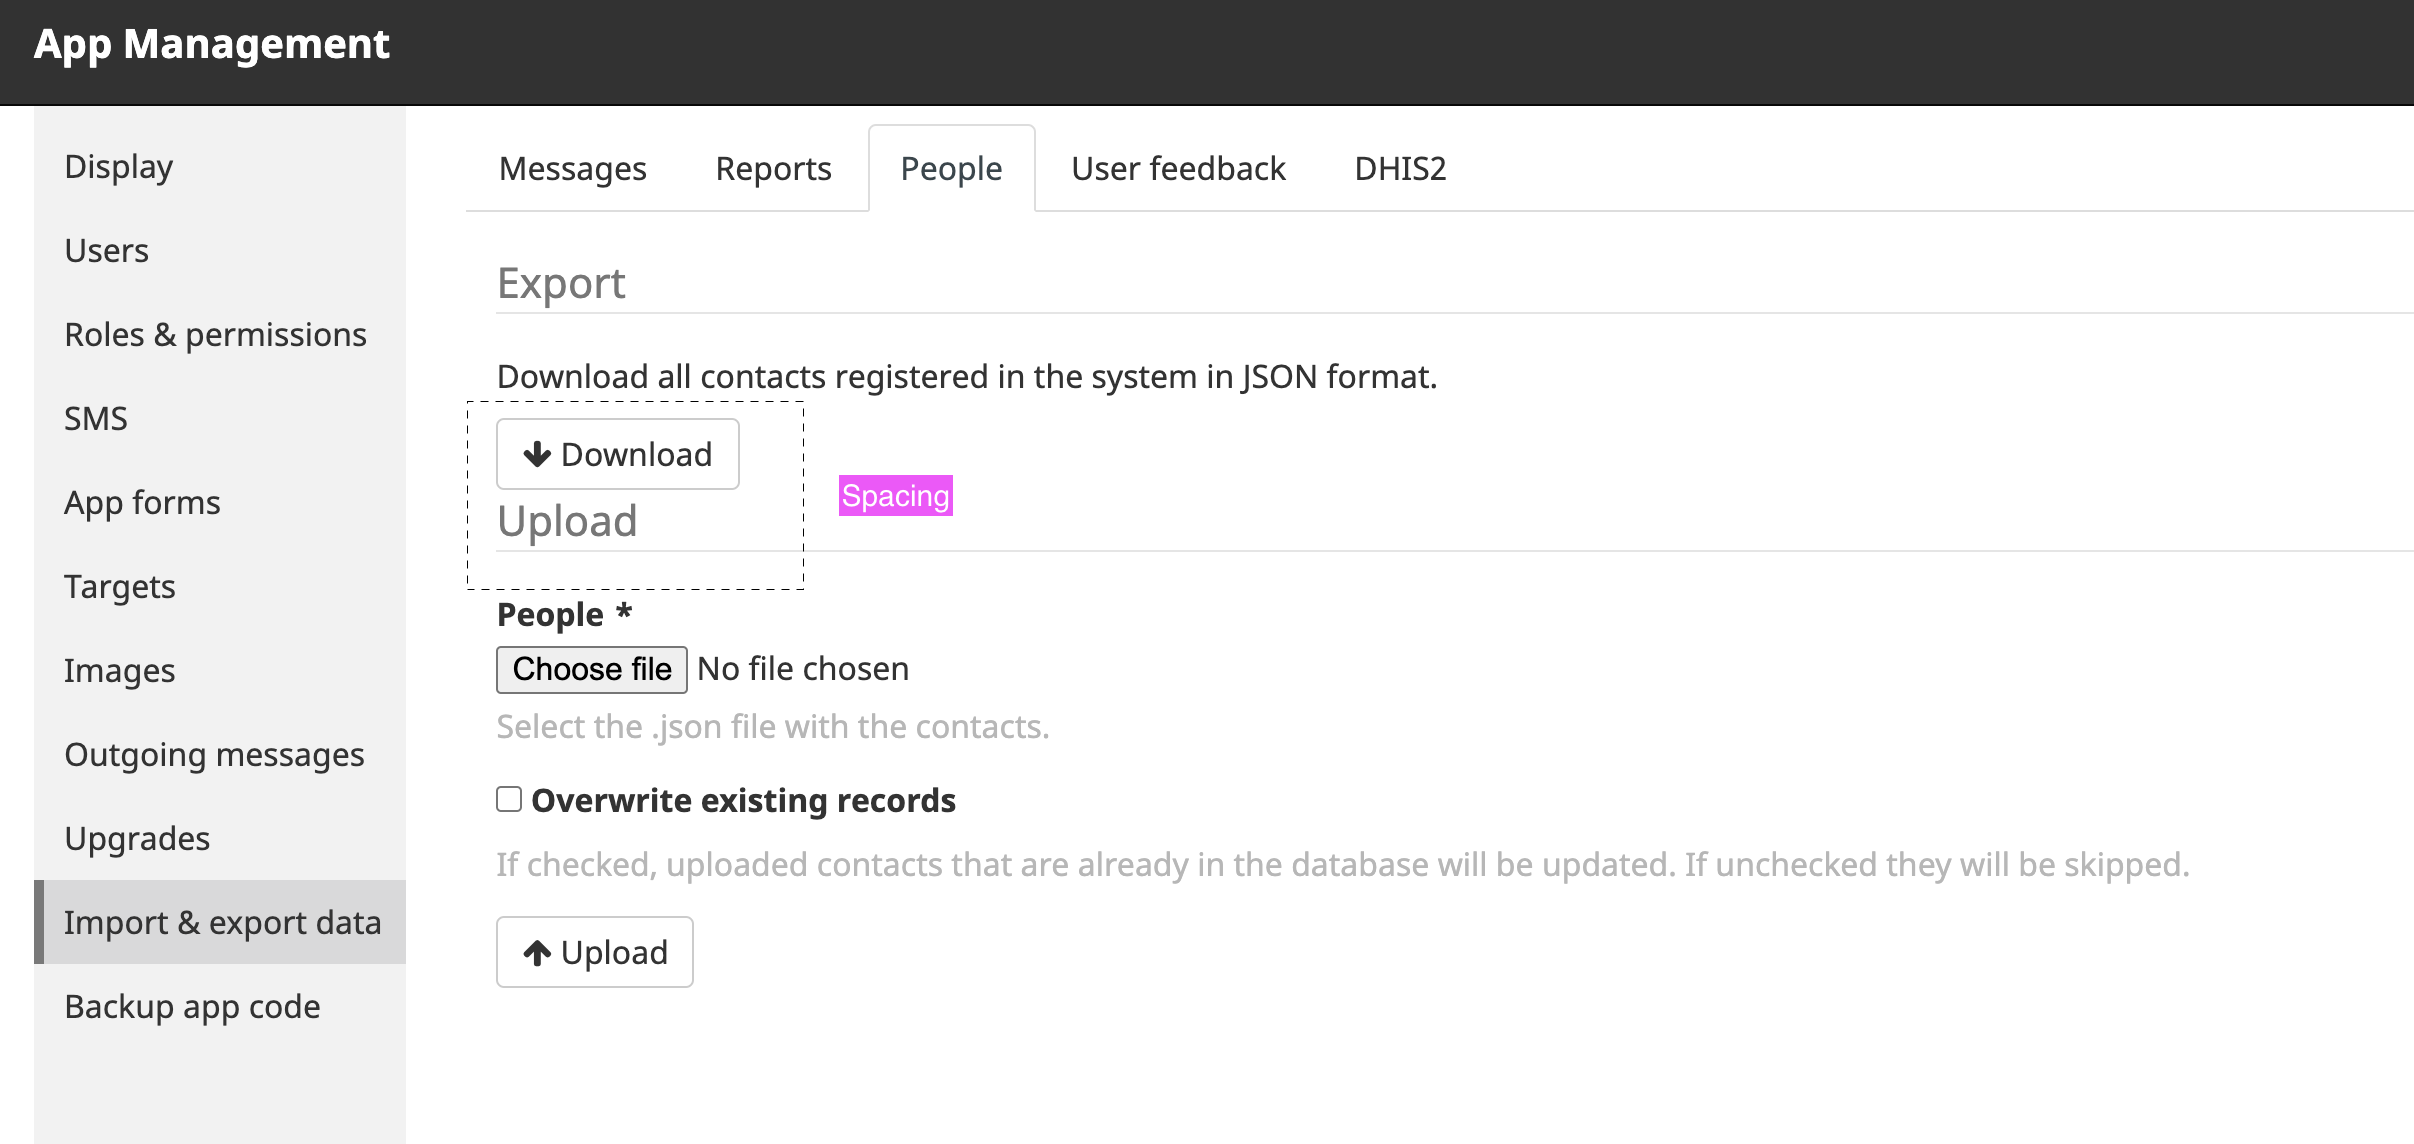Open the Reports tab

(x=773, y=169)
